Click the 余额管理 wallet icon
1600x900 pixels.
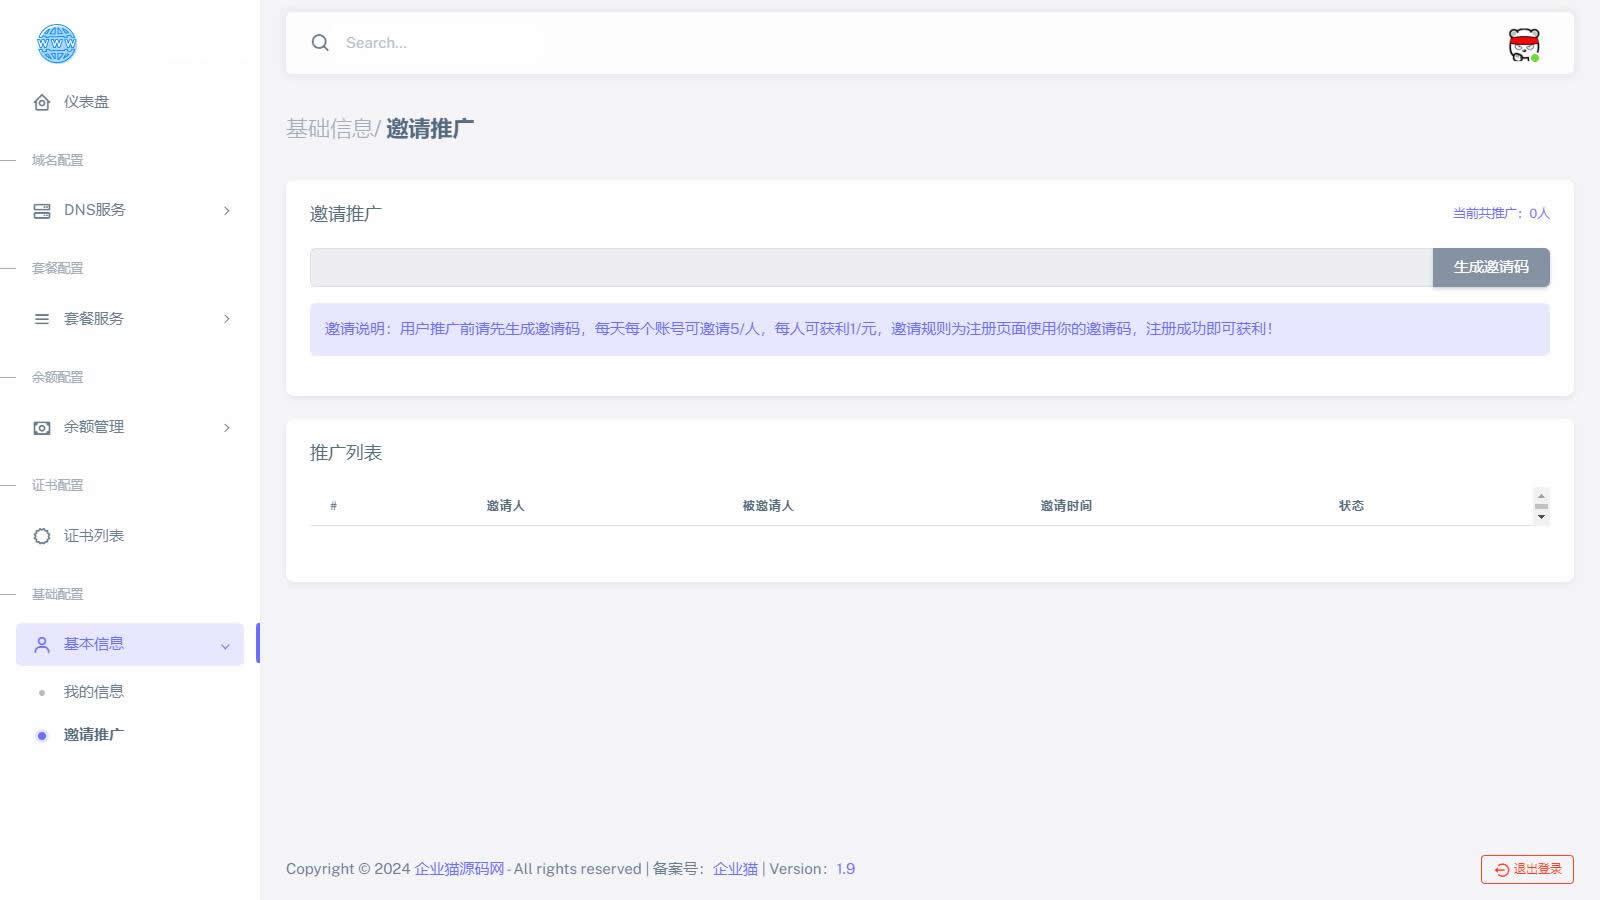pyautogui.click(x=41, y=427)
